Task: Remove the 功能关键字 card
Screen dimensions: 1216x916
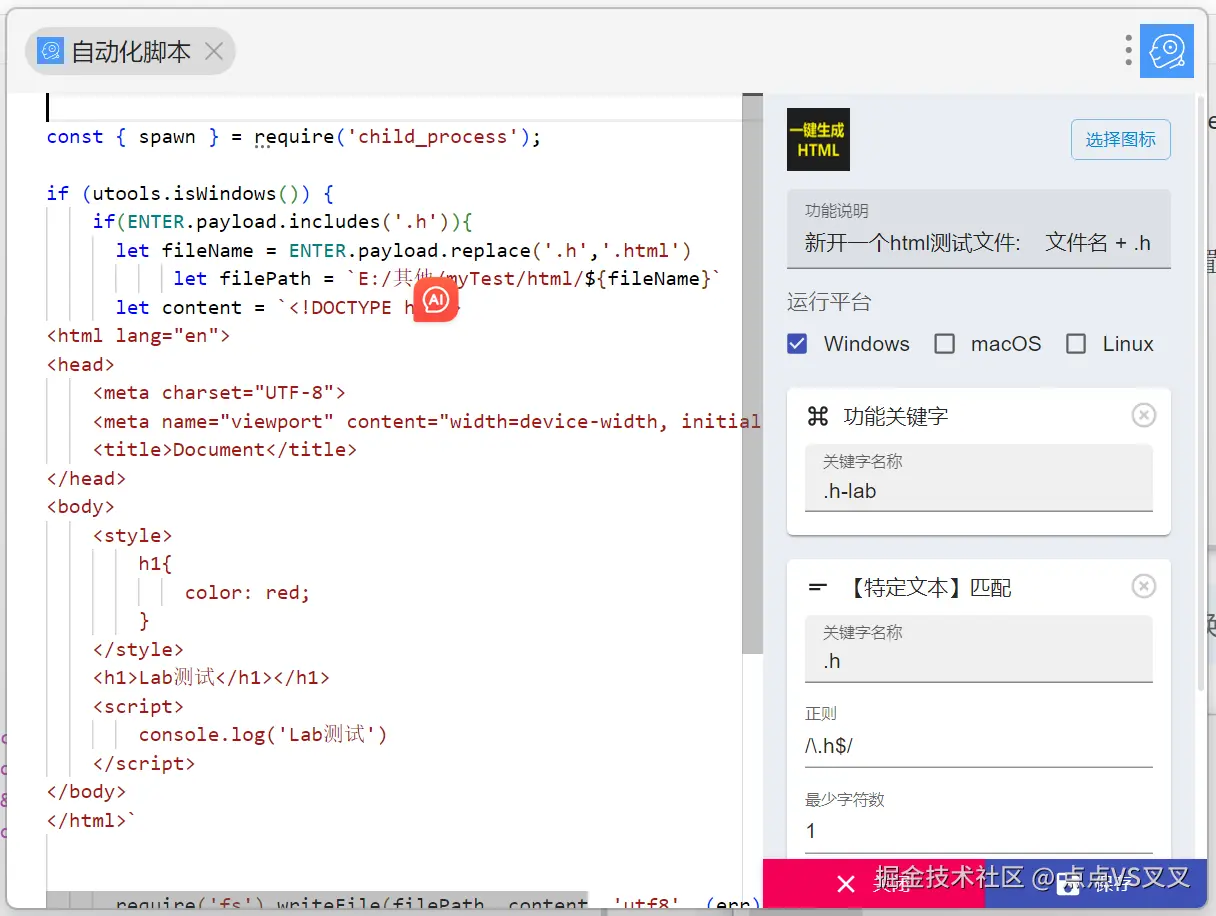Action: tap(1143, 415)
